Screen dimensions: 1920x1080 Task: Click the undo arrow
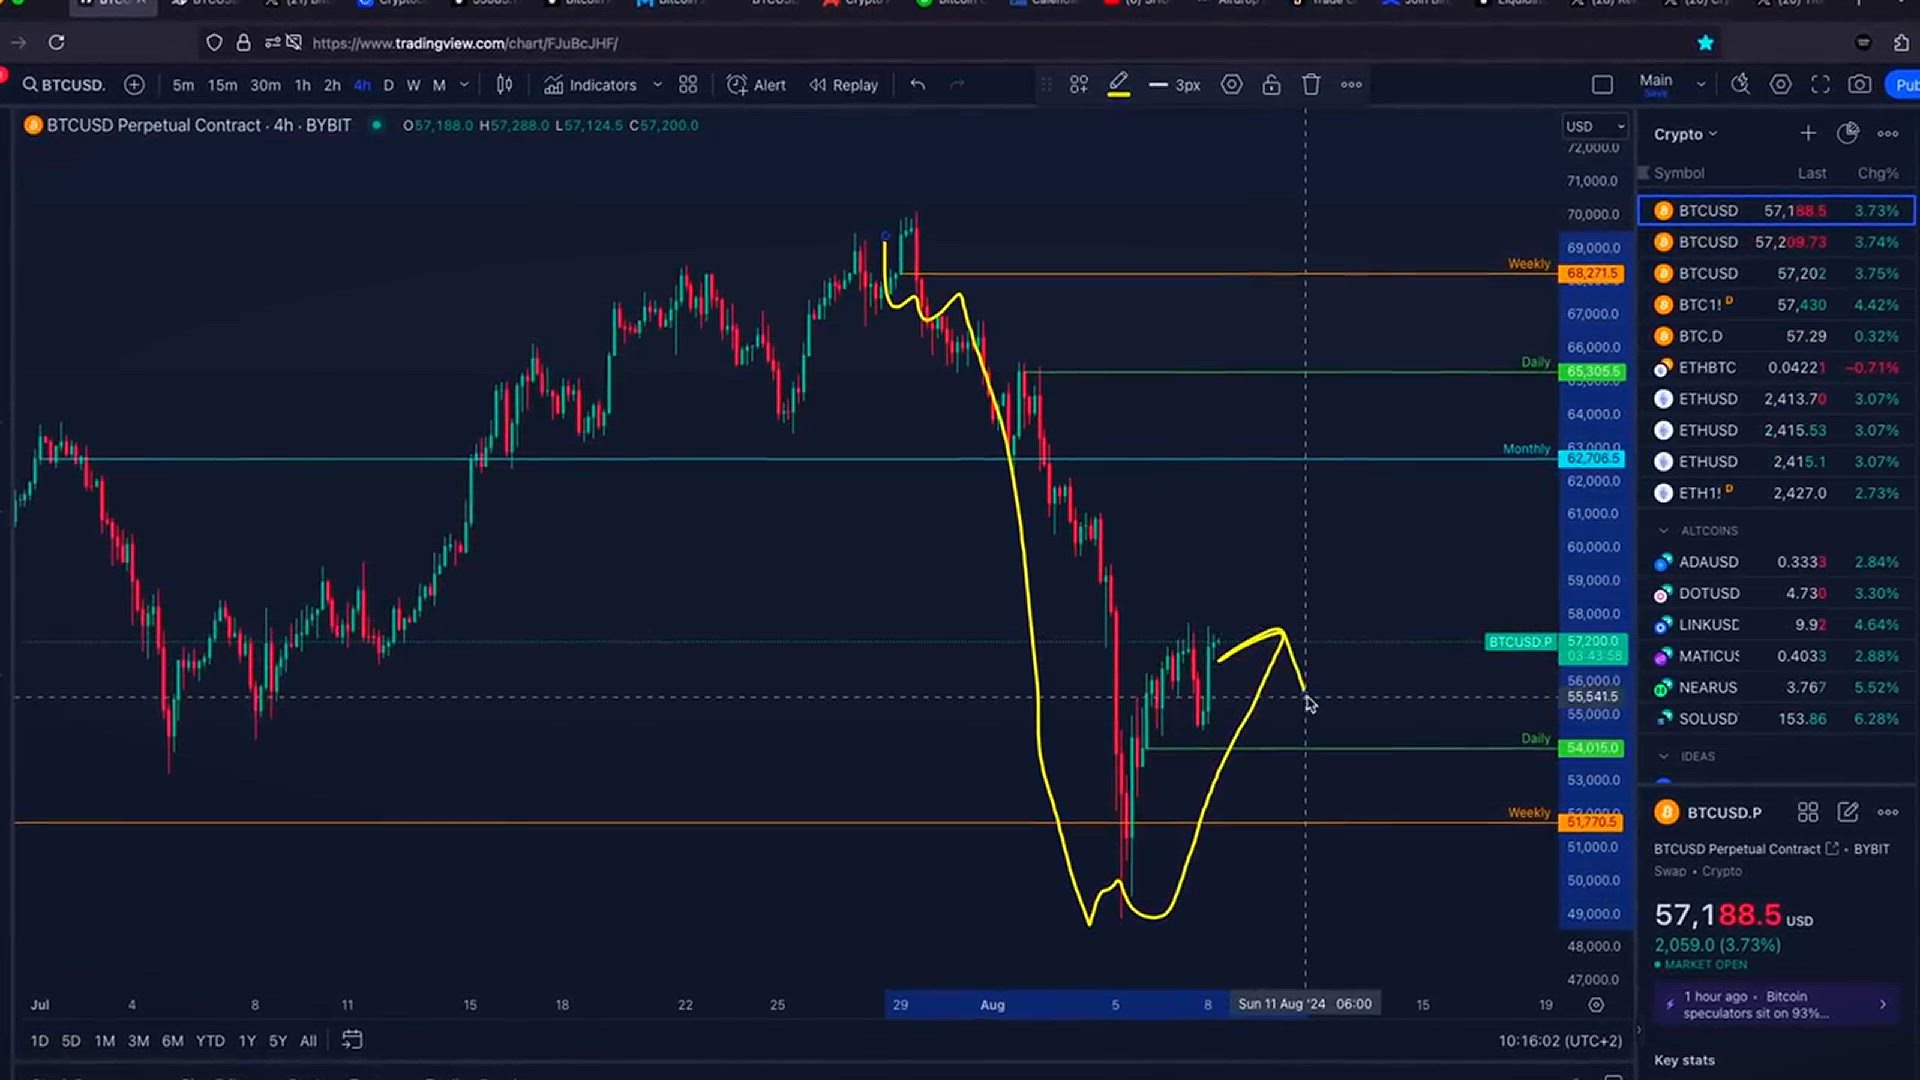pyautogui.click(x=917, y=85)
